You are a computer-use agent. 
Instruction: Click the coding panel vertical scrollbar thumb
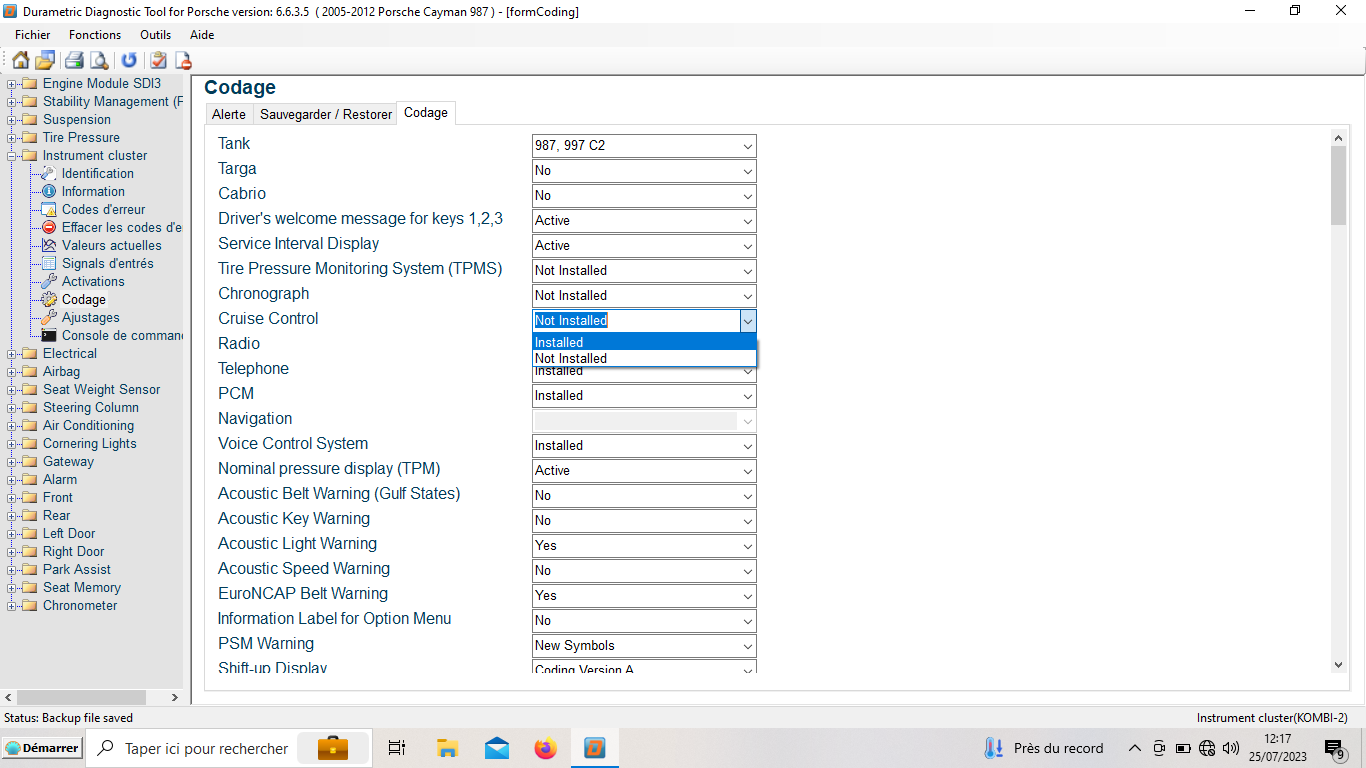[1339, 185]
